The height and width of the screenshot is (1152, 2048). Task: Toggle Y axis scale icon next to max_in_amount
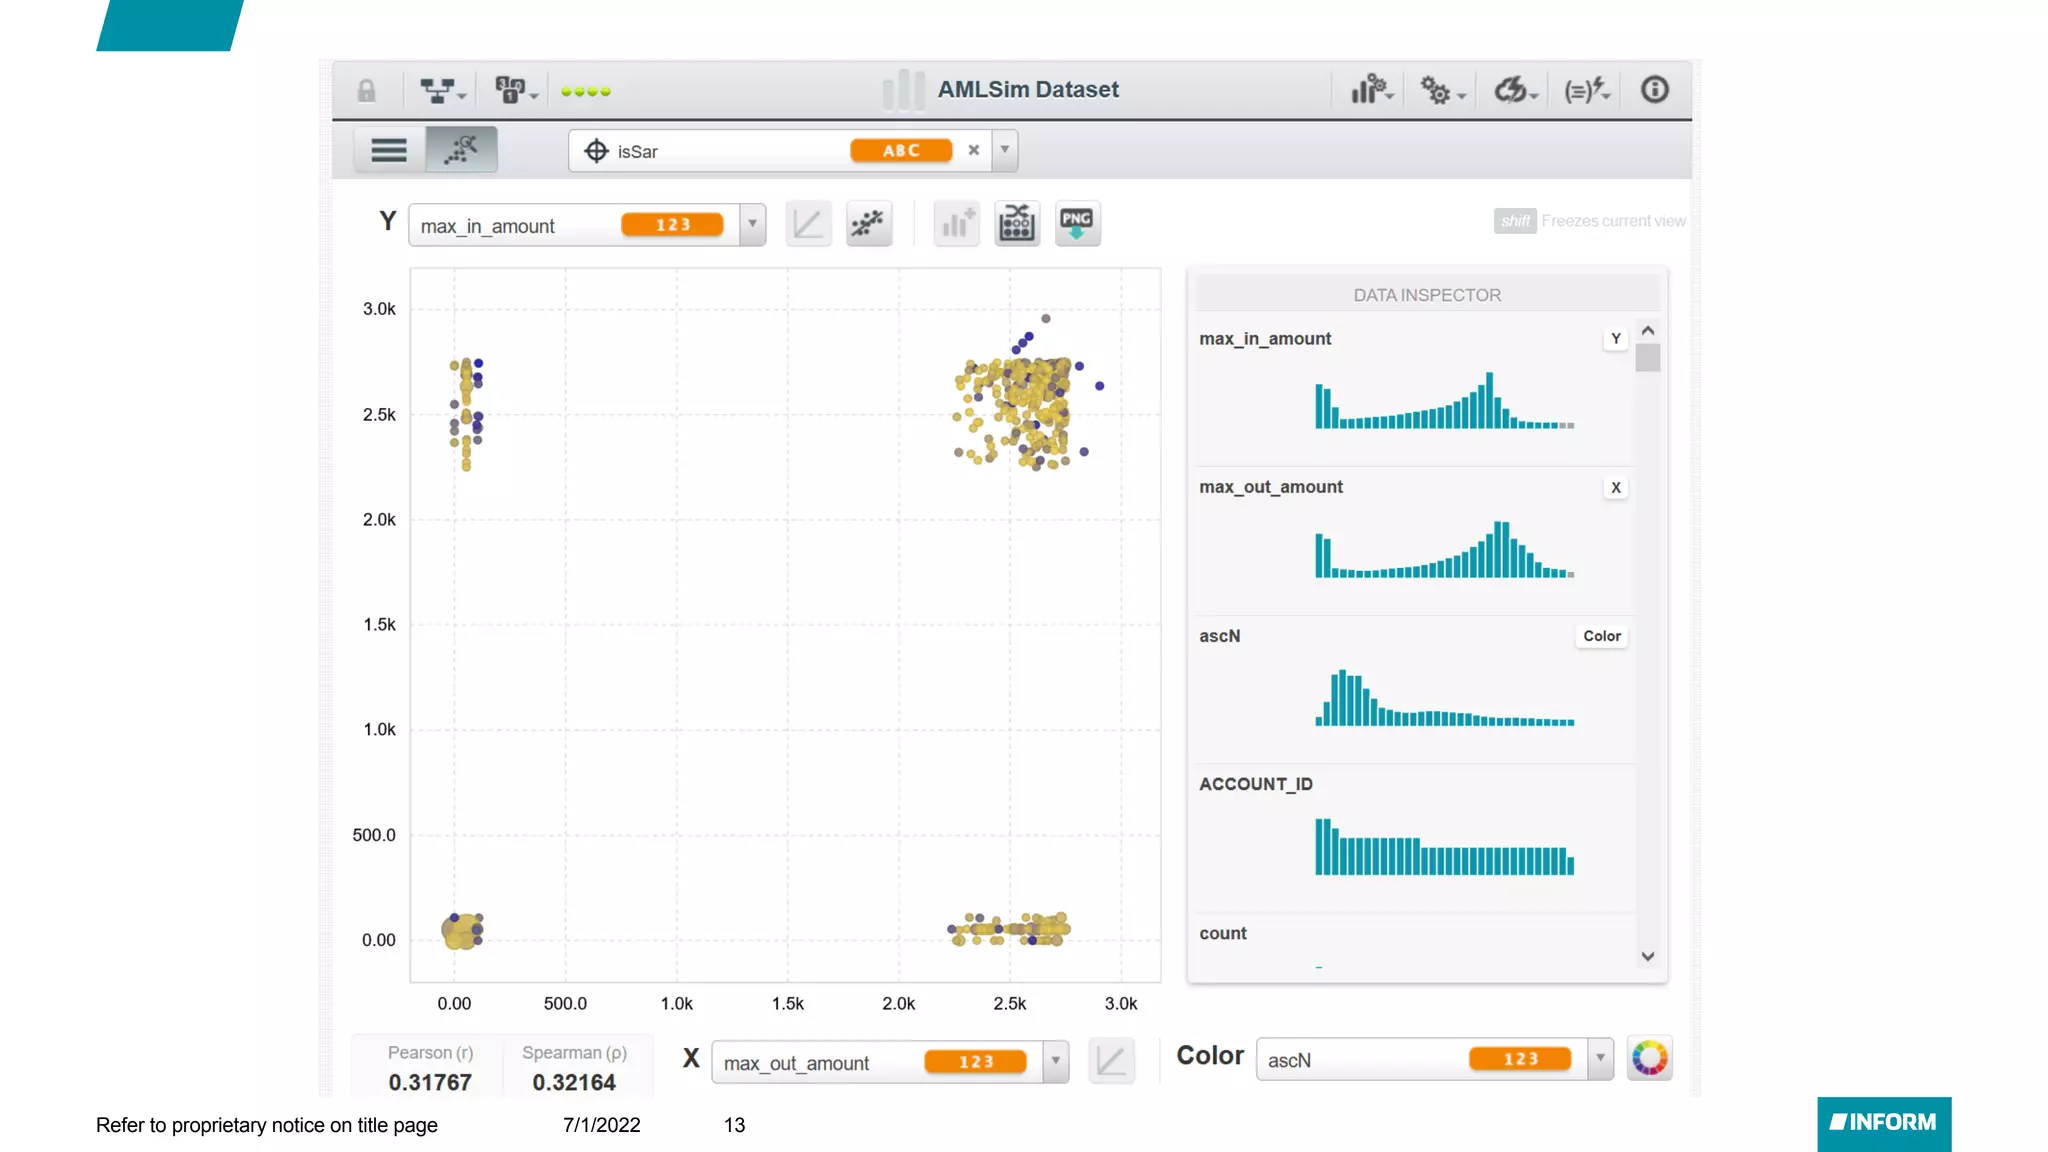pyautogui.click(x=807, y=223)
